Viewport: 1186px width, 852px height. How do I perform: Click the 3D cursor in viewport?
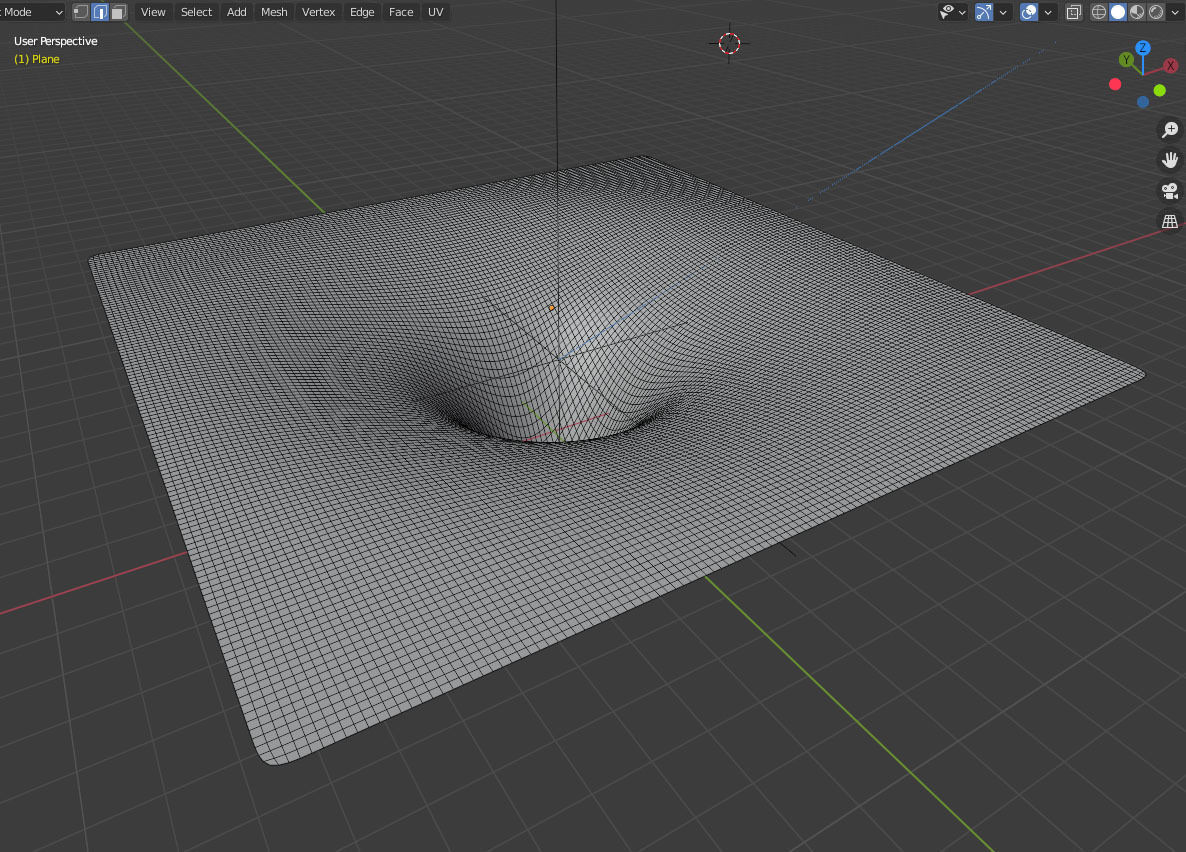pyautogui.click(x=729, y=44)
